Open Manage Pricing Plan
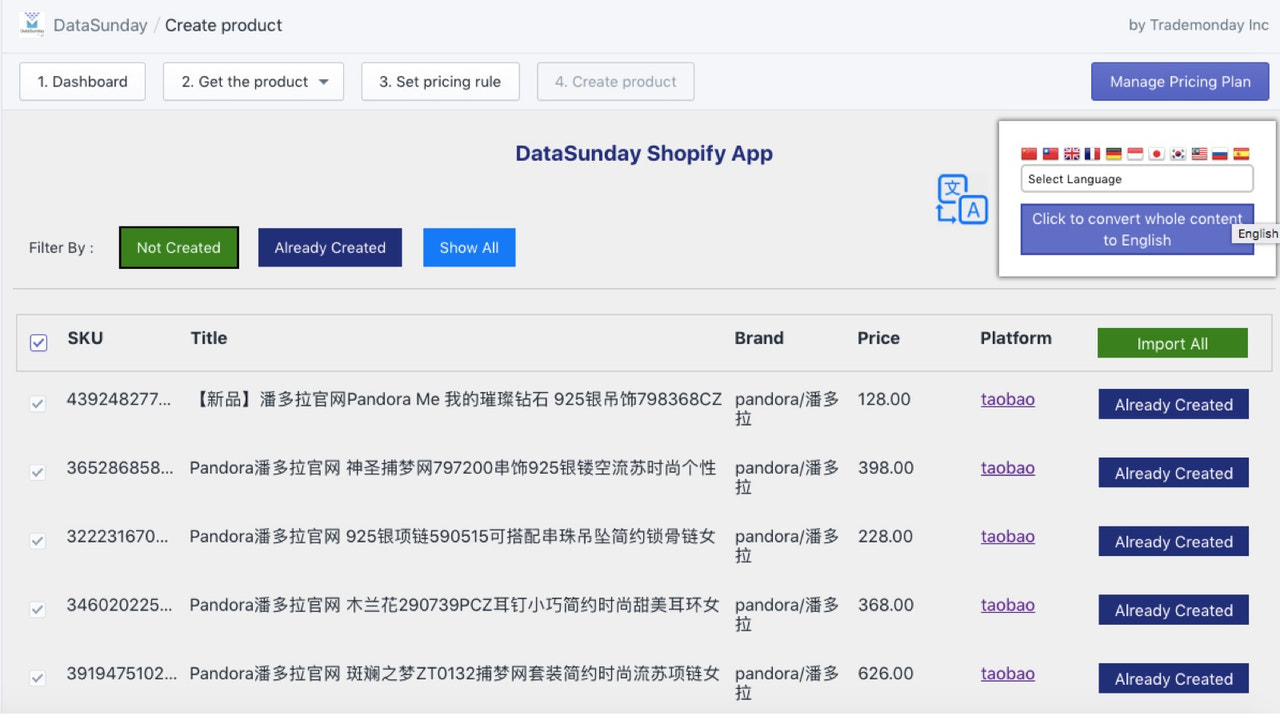1280x720 pixels. (x=1180, y=81)
